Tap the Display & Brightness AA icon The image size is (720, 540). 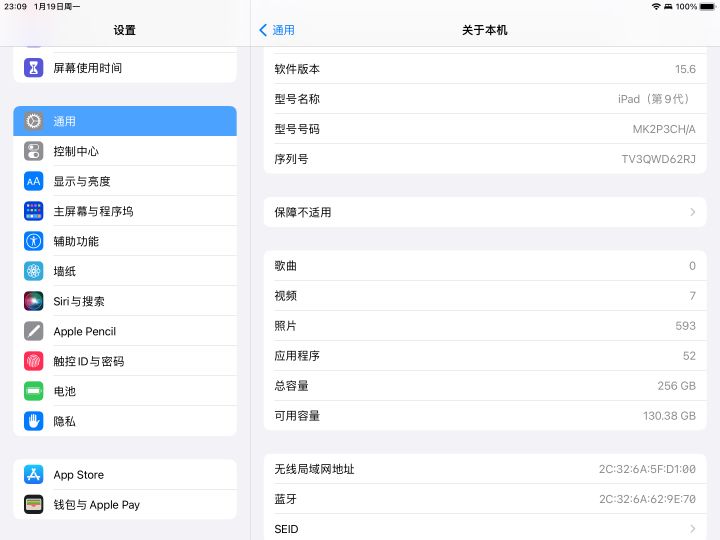[x=34, y=181]
